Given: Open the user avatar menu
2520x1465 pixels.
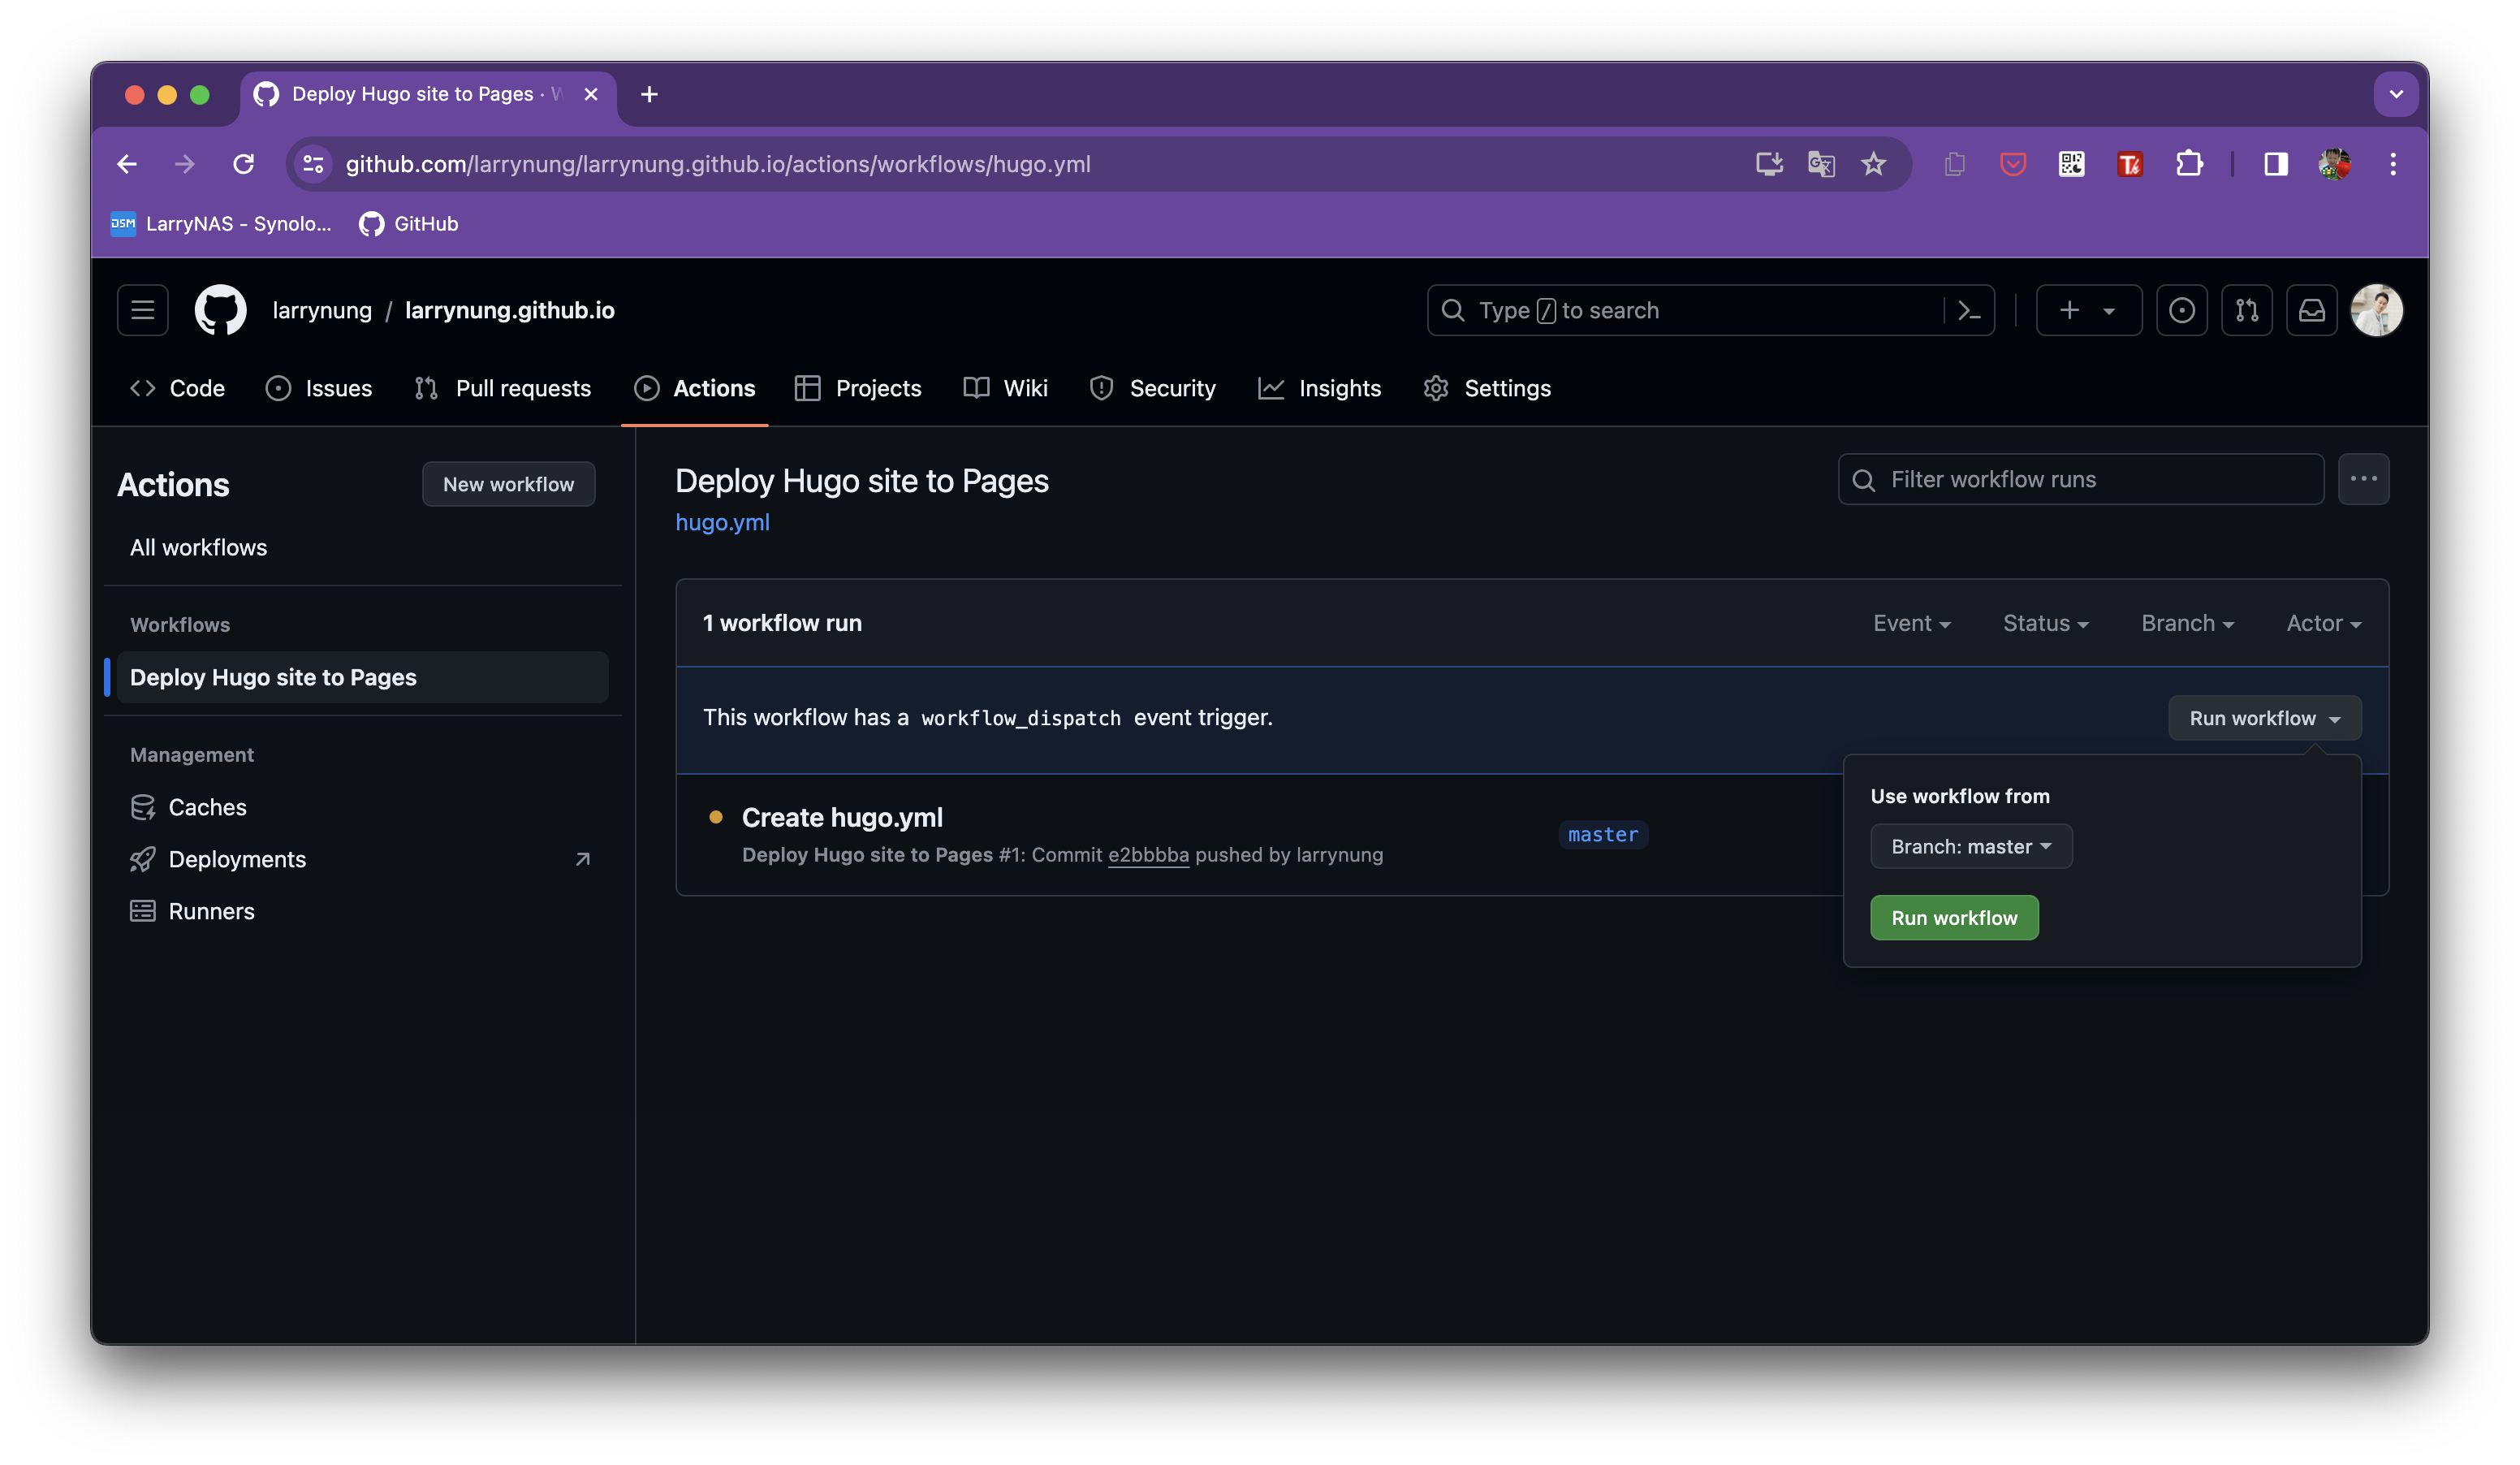Looking at the screenshot, I should (2376, 310).
